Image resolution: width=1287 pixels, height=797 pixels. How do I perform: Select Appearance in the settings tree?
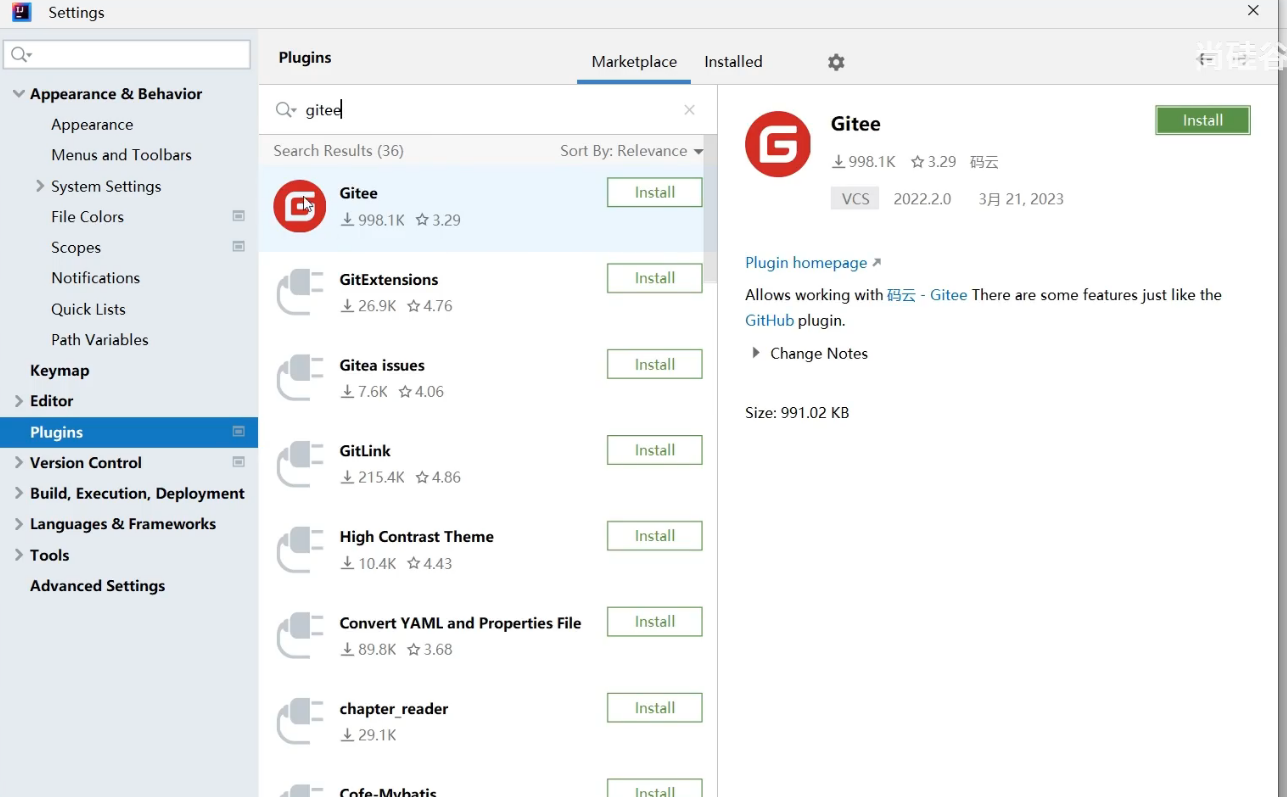tap(92, 125)
